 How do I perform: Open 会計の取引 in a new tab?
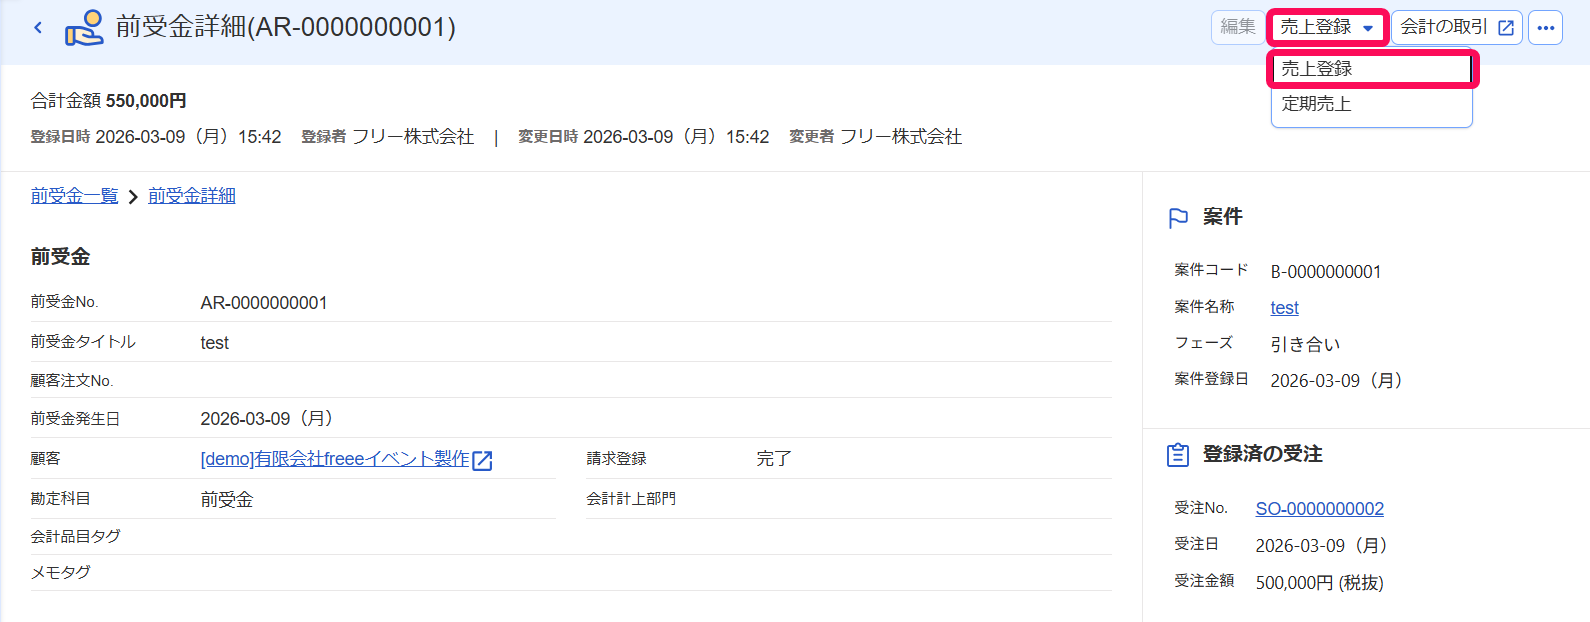1457,28
